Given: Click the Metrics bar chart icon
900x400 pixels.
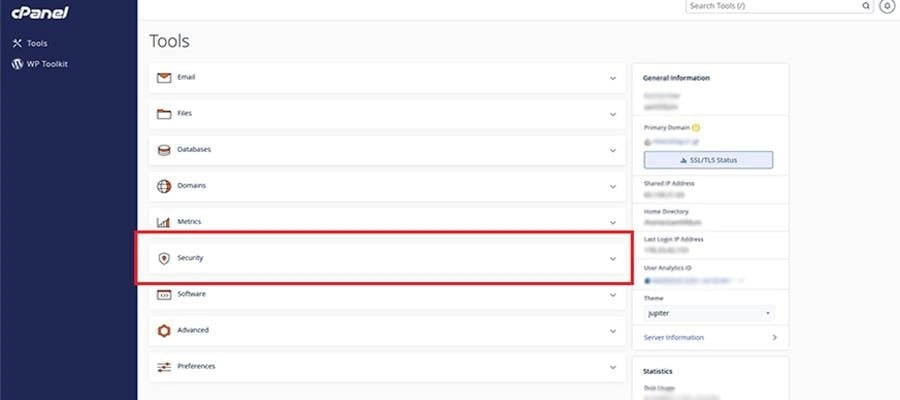Looking at the screenshot, I should tap(164, 222).
